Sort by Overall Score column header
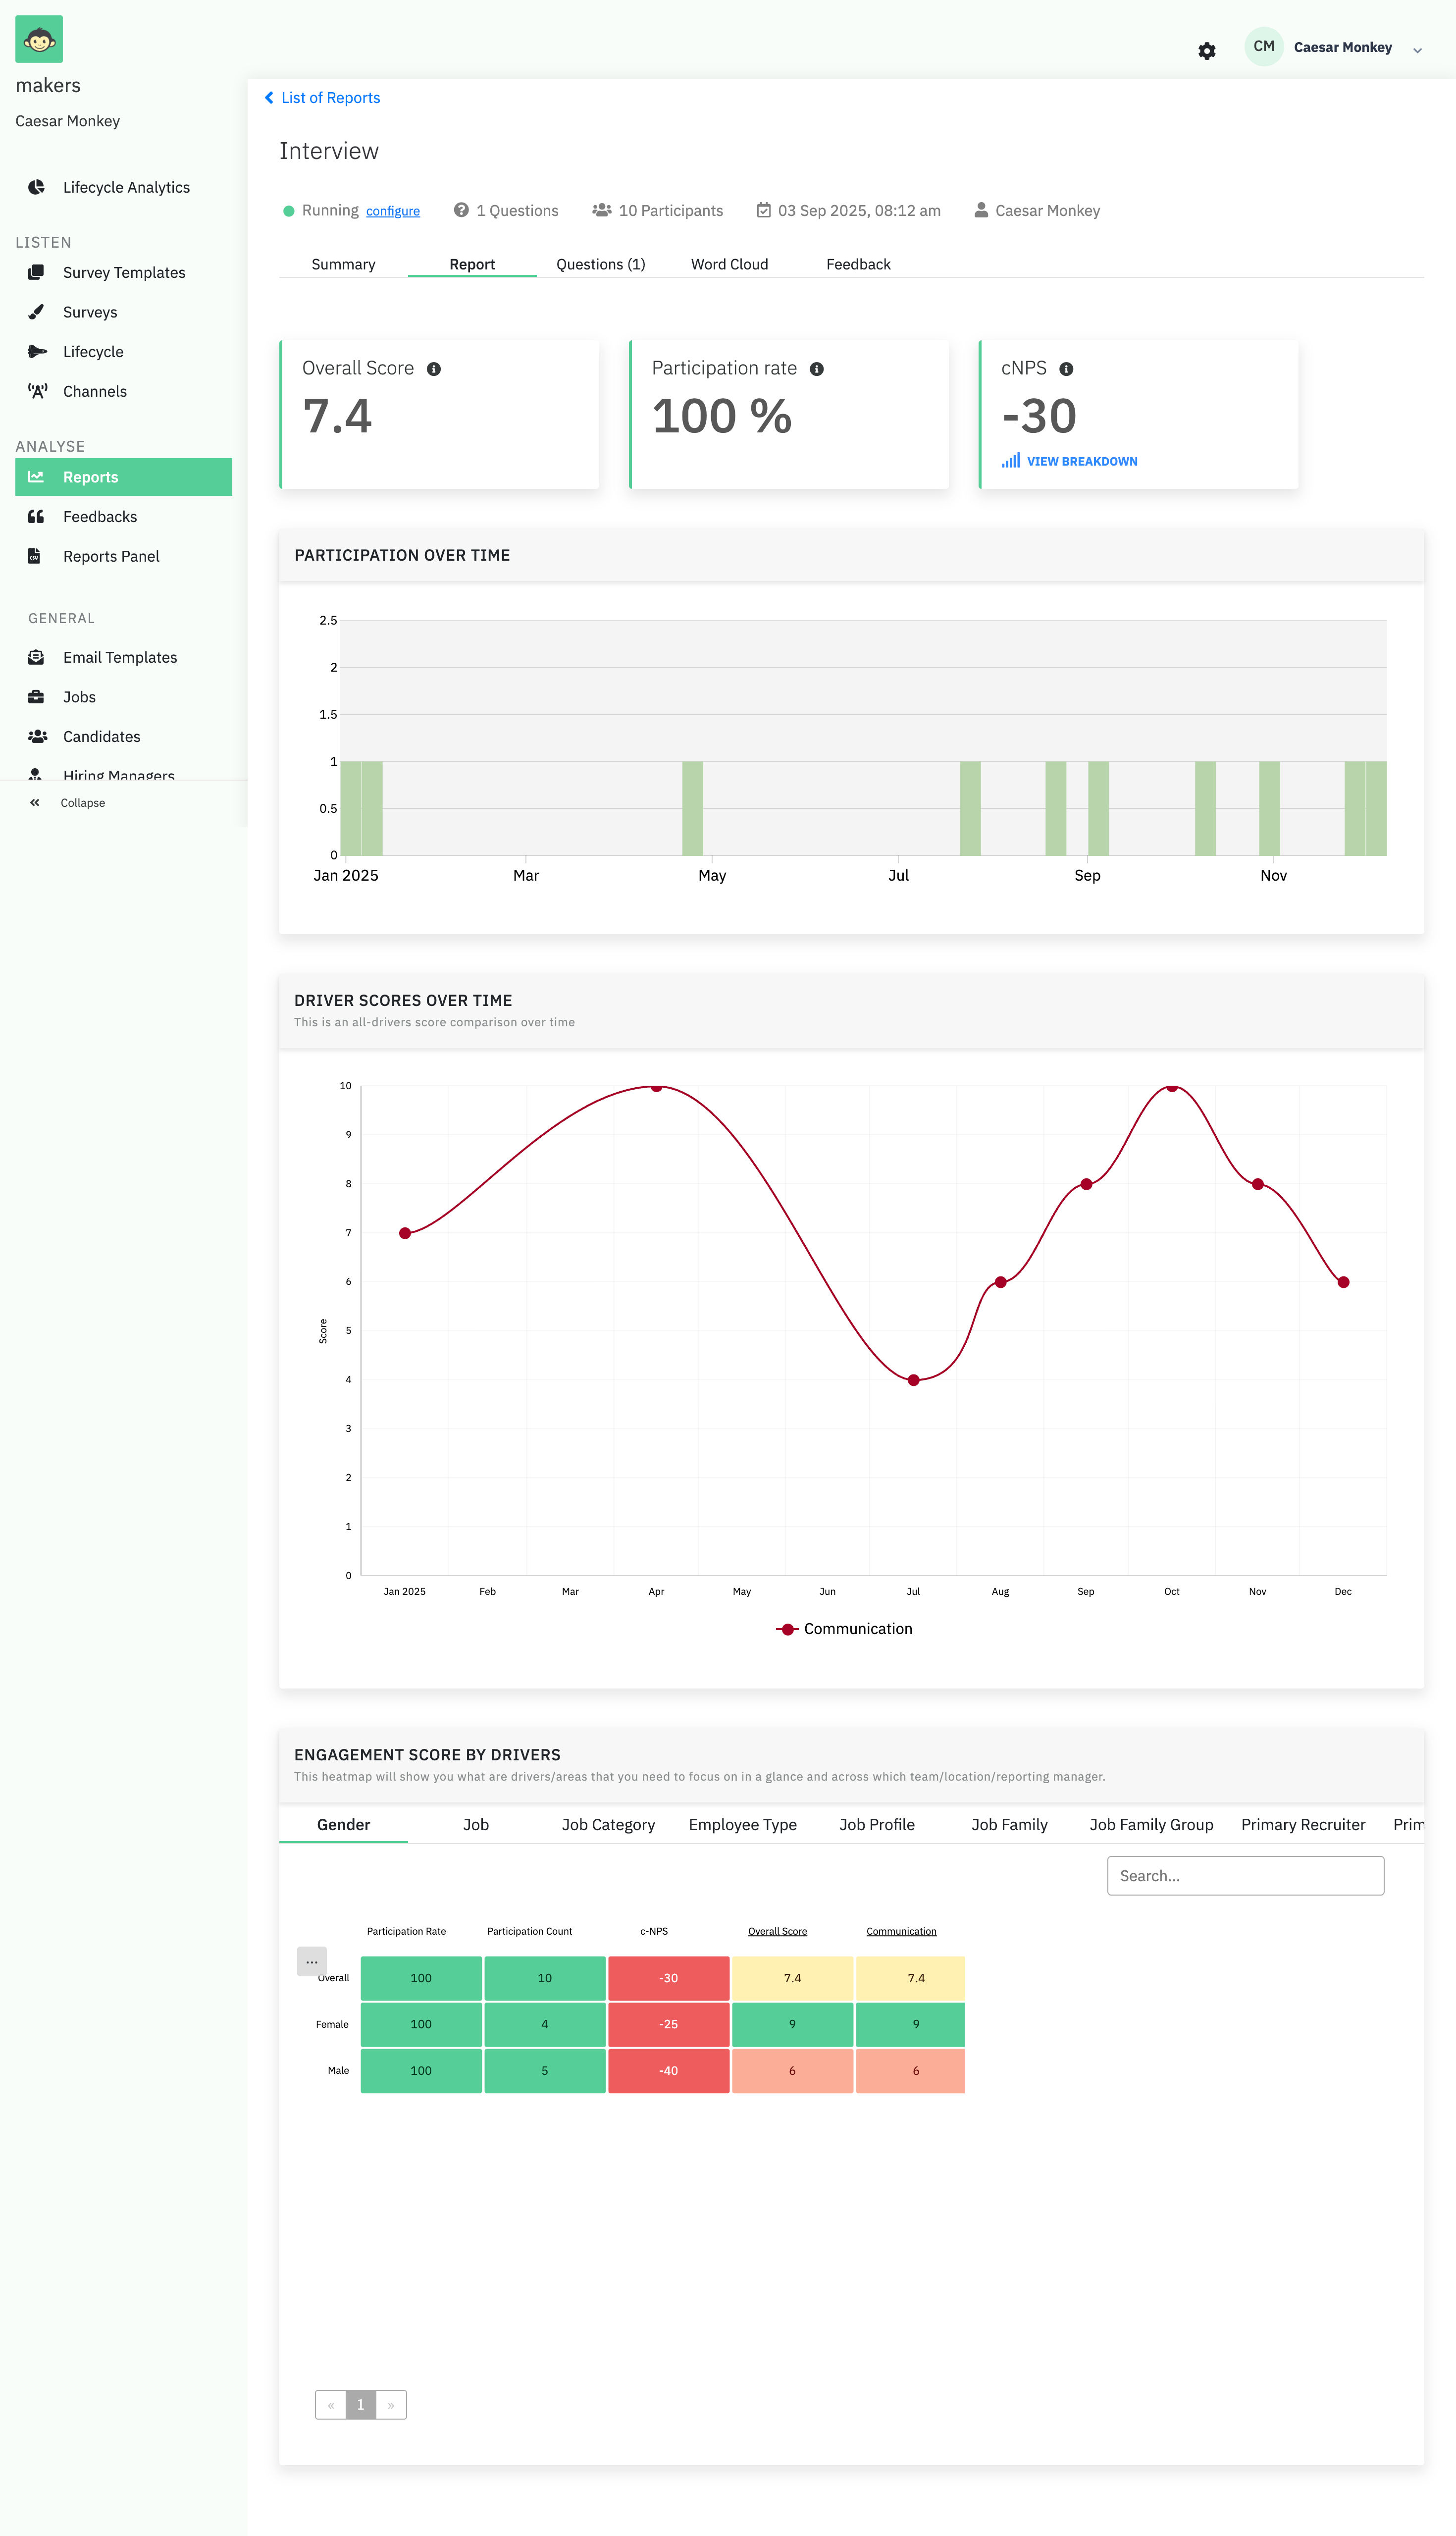1456x2536 pixels. click(x=777, y=1931)
